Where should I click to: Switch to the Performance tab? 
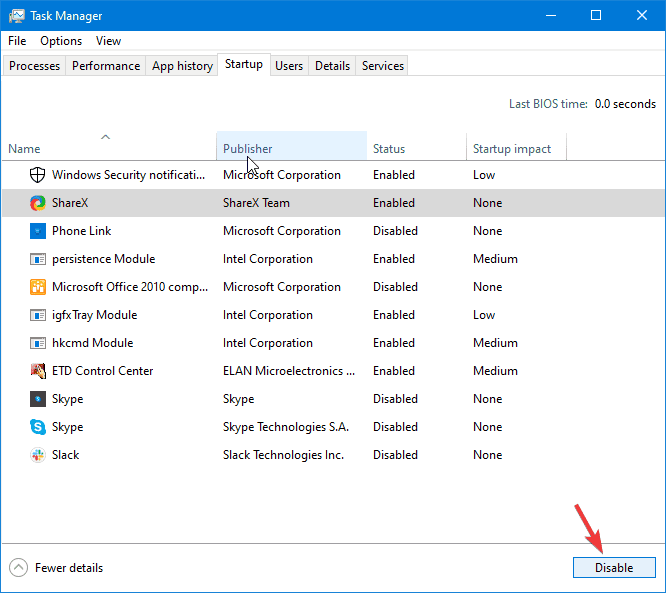tap(106, 66)
